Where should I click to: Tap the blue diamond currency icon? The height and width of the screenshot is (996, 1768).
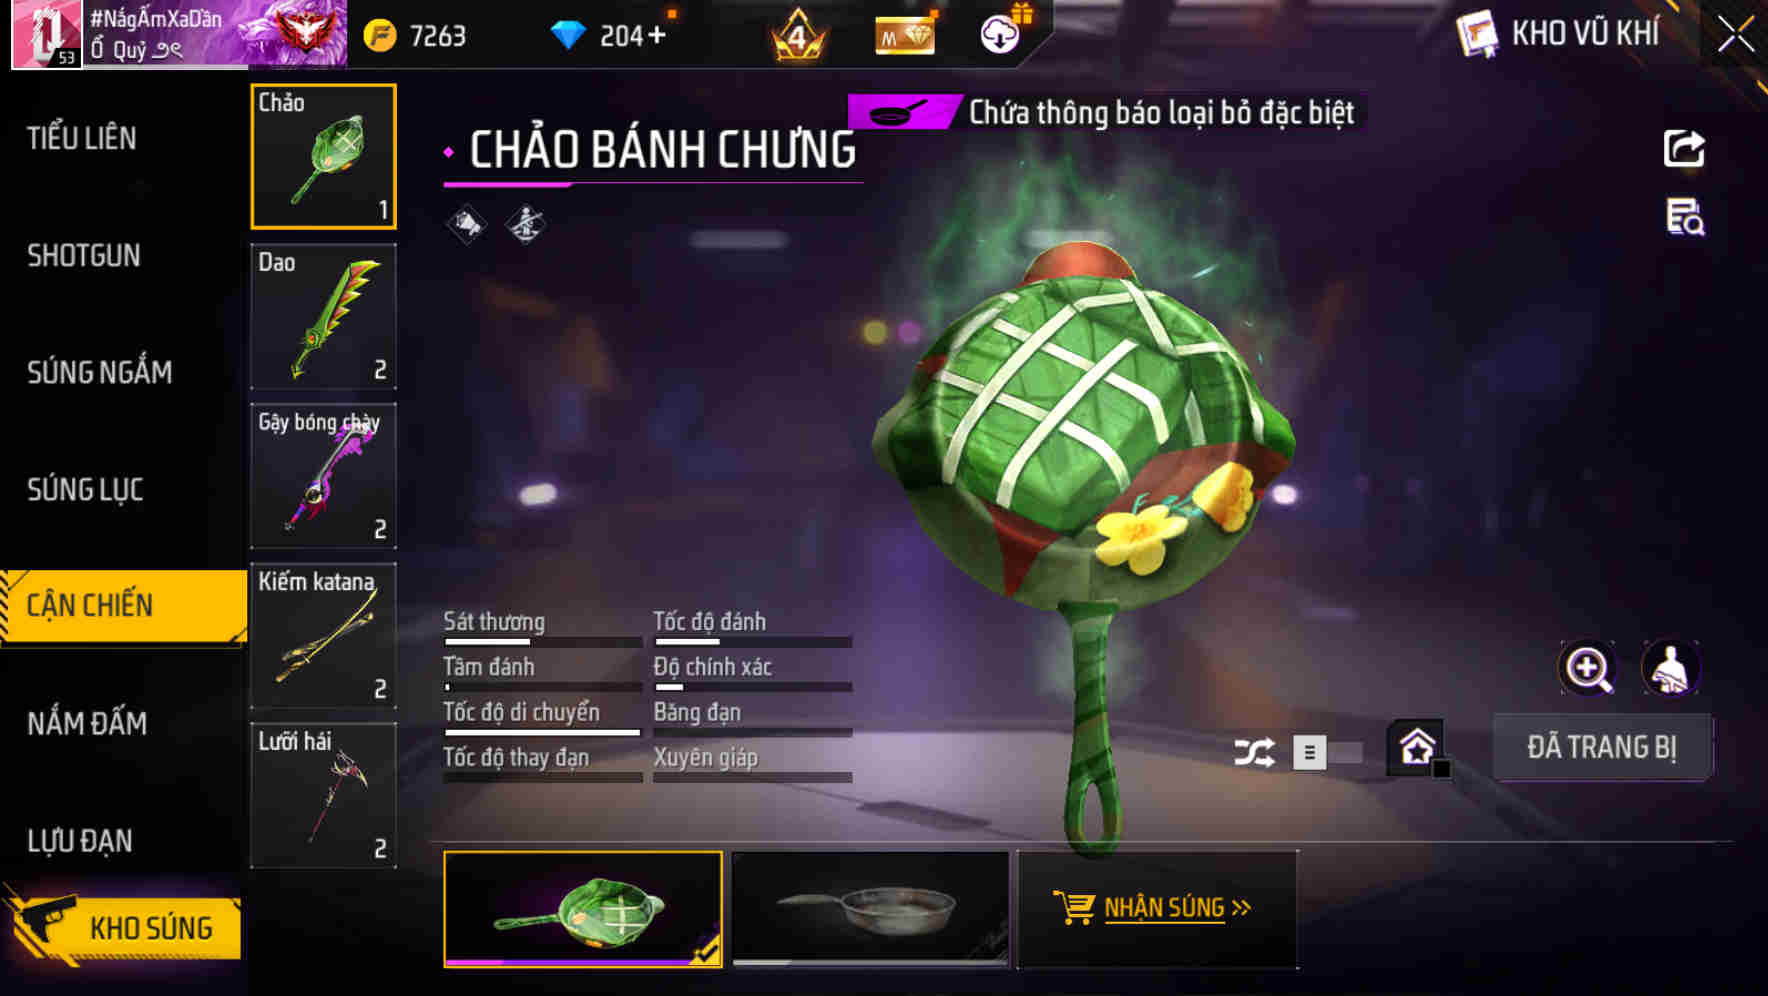point(568,36)
